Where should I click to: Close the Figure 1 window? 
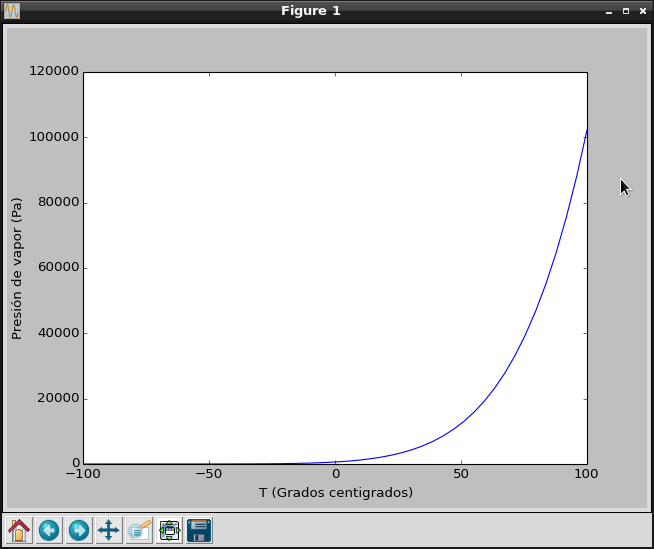coord(642,11)
